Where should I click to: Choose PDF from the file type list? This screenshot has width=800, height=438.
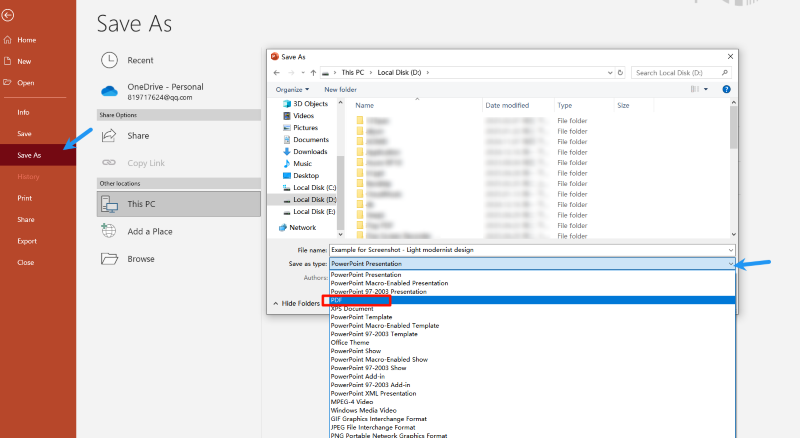(532, 300)
